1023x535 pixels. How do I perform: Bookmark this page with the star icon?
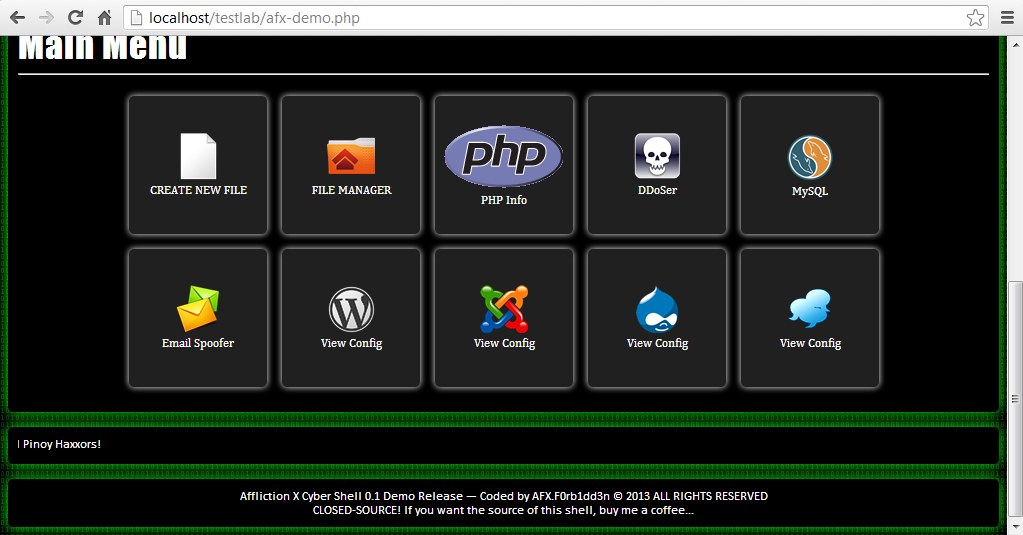(x=975, y=18)
